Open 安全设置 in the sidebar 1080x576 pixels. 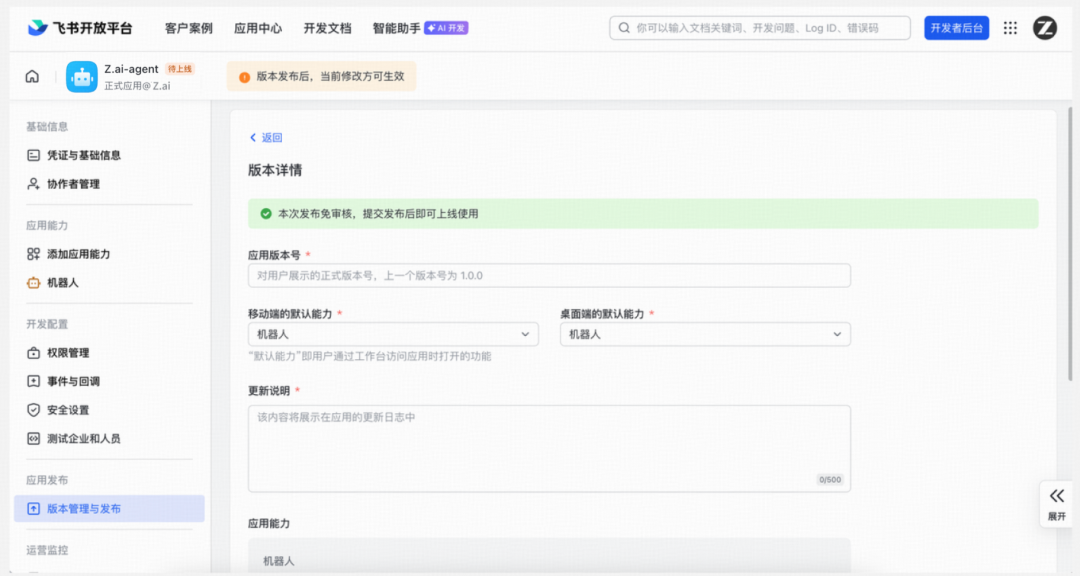(x=68, y=410)
